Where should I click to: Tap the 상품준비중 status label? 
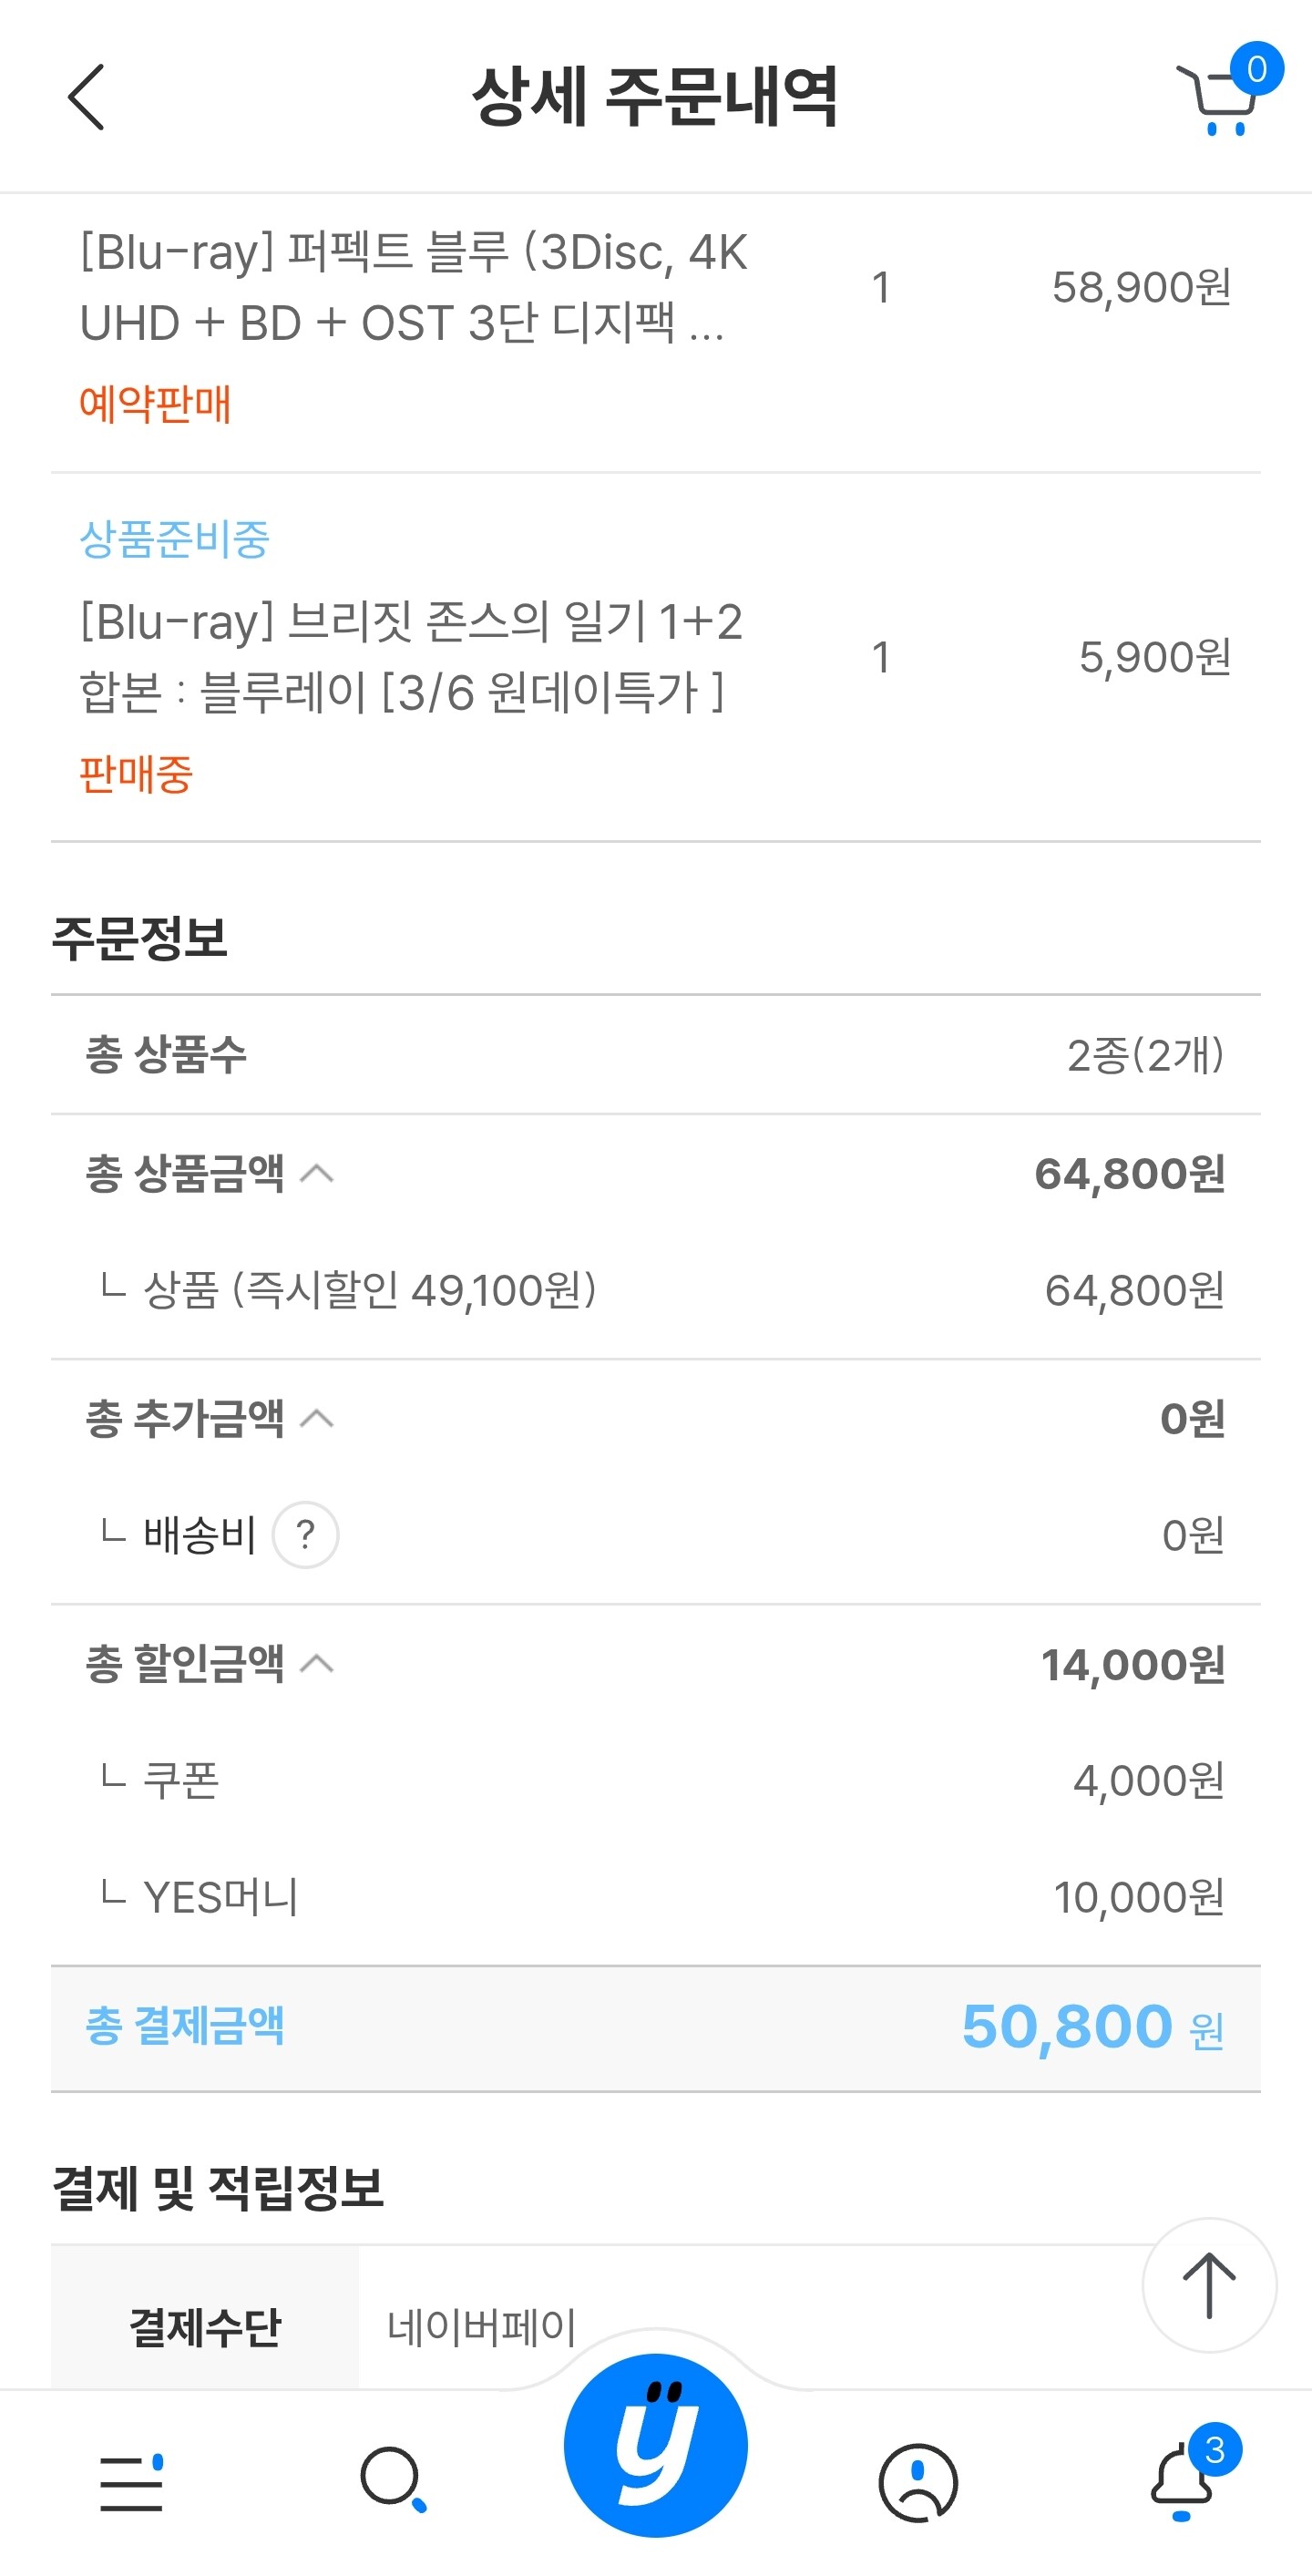pos(175,540)
